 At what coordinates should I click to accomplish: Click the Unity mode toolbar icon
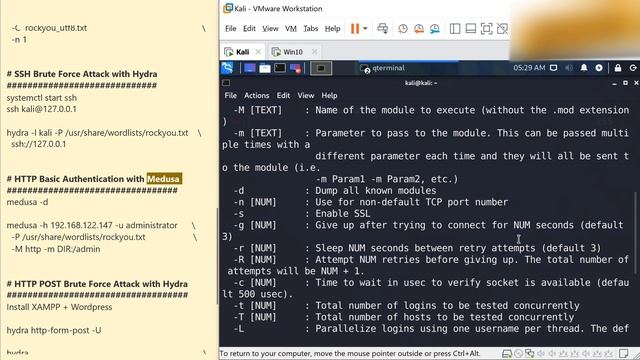(x=502, y=29)
